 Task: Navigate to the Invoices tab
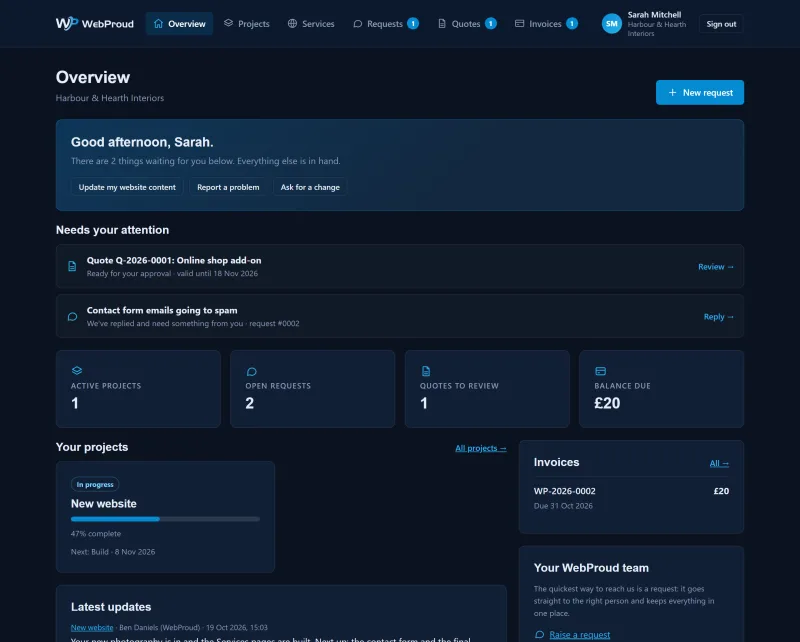pyautogui.click(x=546, y=23)
